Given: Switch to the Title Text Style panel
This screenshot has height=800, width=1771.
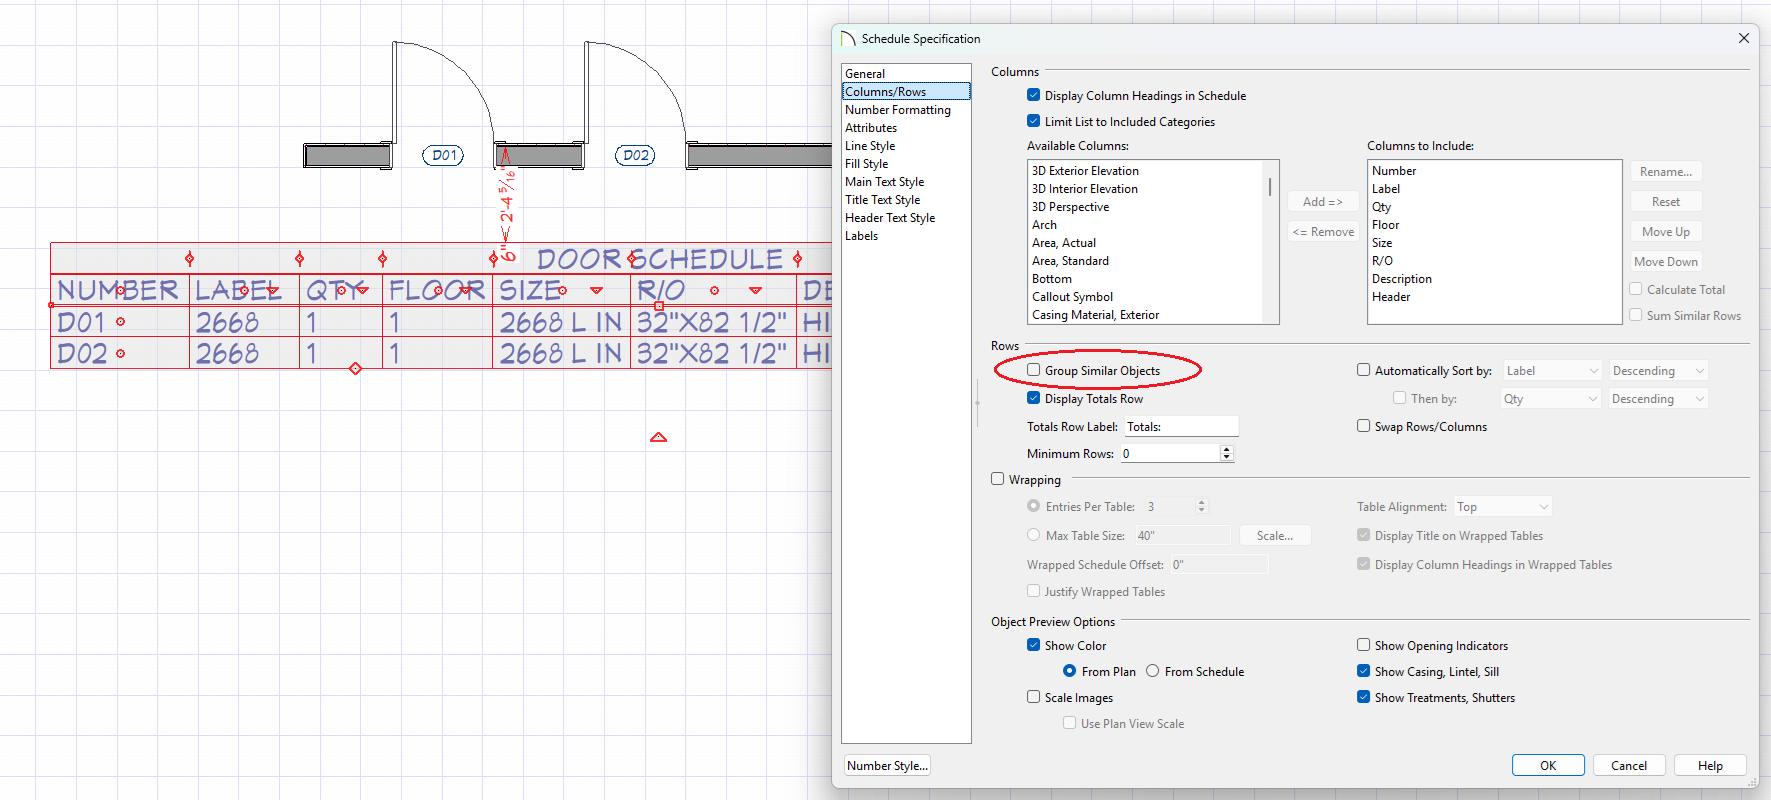Looking at the screenshot, I should 882,200.
